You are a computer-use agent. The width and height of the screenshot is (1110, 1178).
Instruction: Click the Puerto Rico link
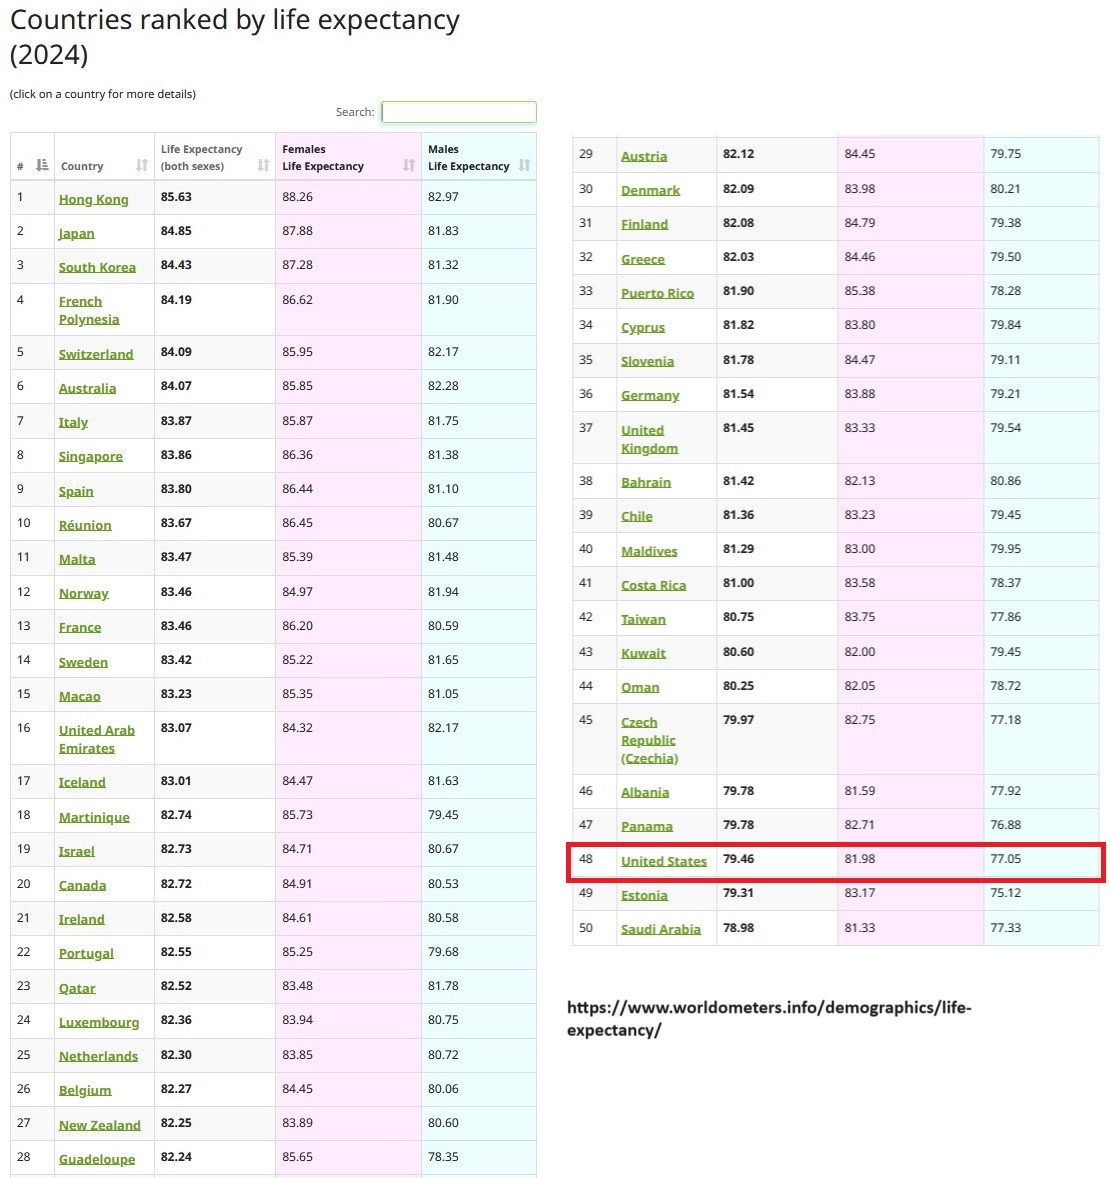click(x=657, y=293)
